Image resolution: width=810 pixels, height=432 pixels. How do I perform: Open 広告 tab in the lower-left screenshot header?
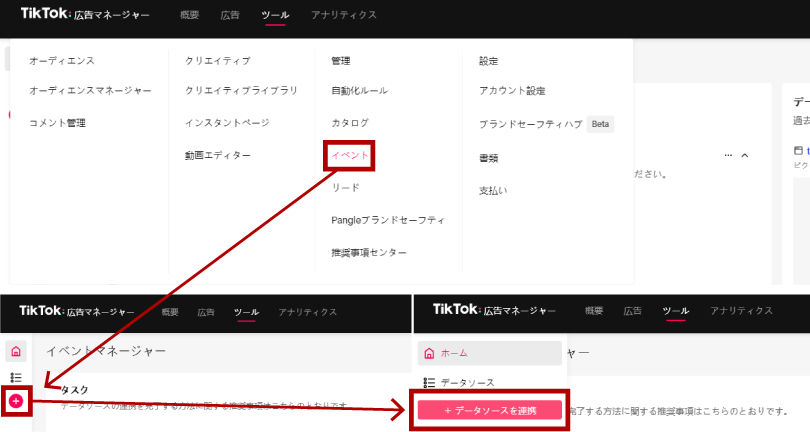[206, 312]
